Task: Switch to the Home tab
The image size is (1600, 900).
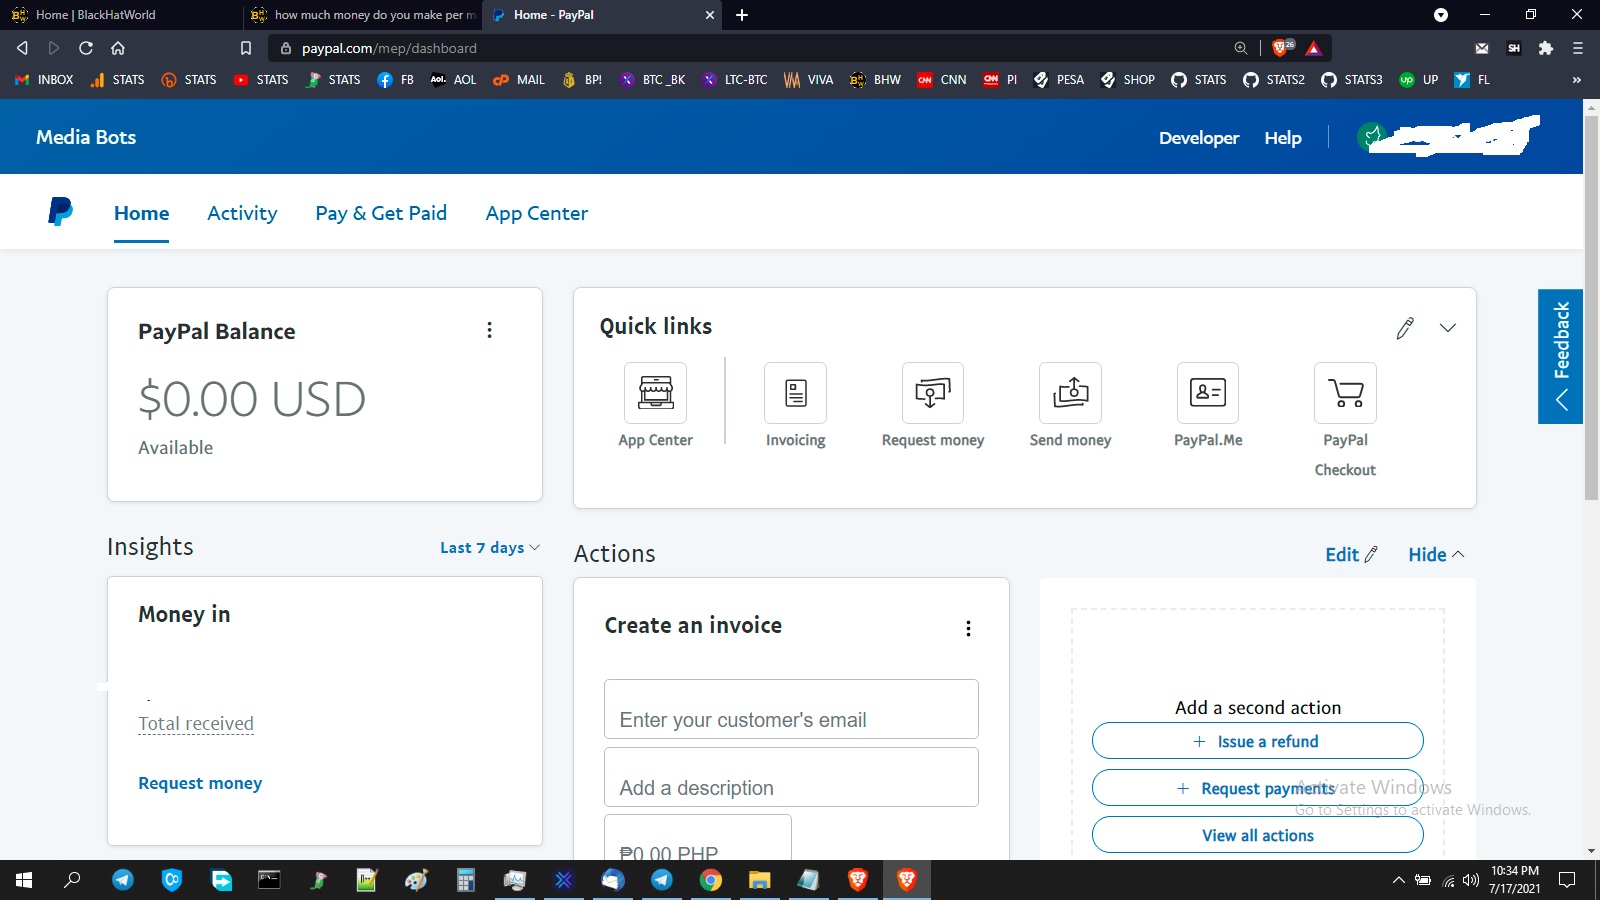Action: (141, 213)
